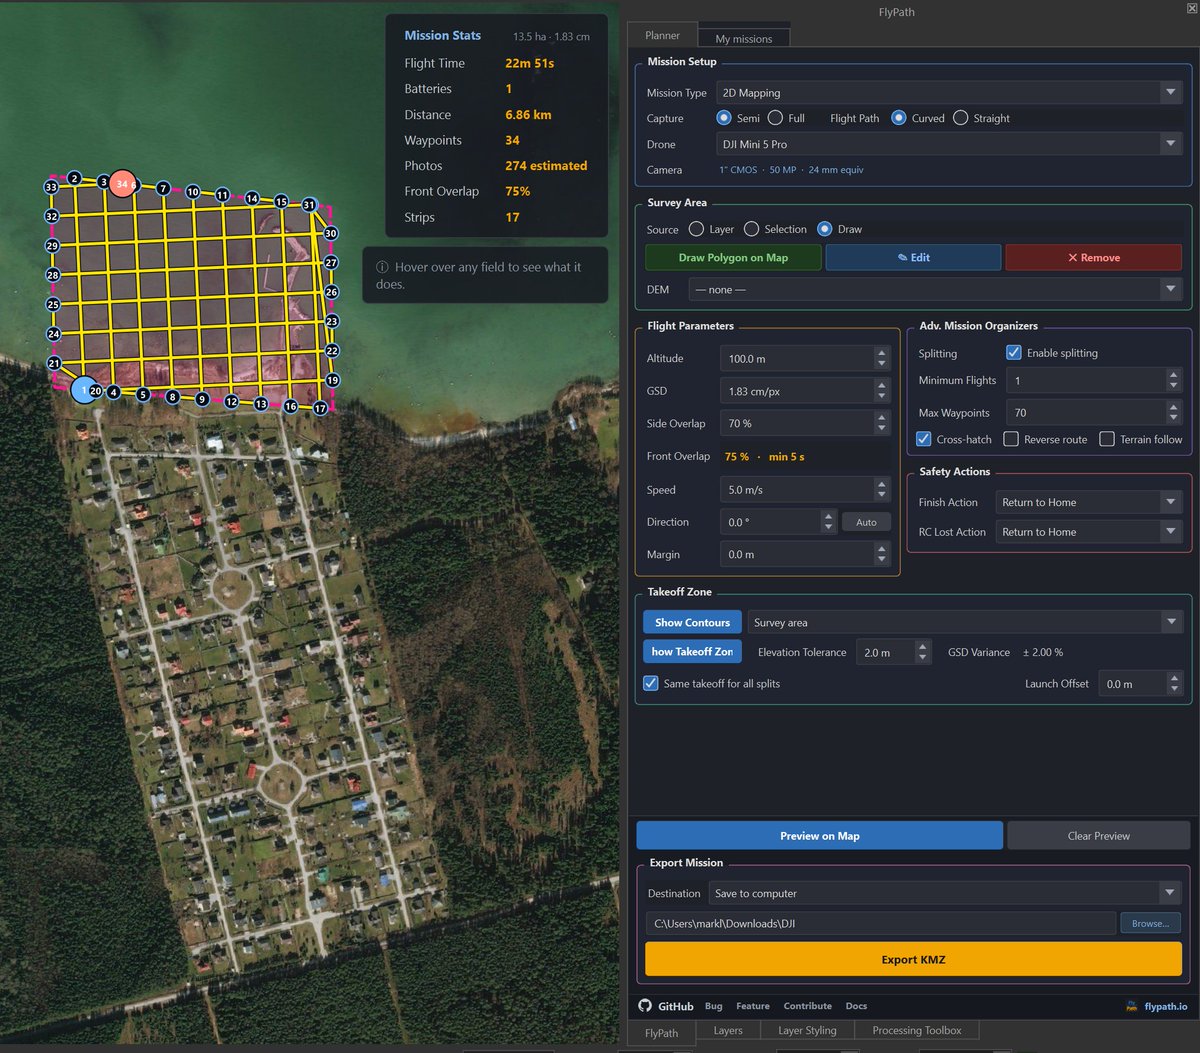The image size is (1200, 1053).
Task: Open the DEM dropdown
Action: (x=936, y=289)
